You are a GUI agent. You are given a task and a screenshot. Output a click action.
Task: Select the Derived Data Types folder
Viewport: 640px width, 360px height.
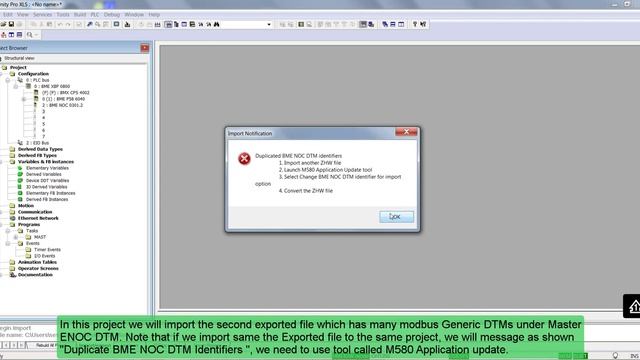(40, 149)
